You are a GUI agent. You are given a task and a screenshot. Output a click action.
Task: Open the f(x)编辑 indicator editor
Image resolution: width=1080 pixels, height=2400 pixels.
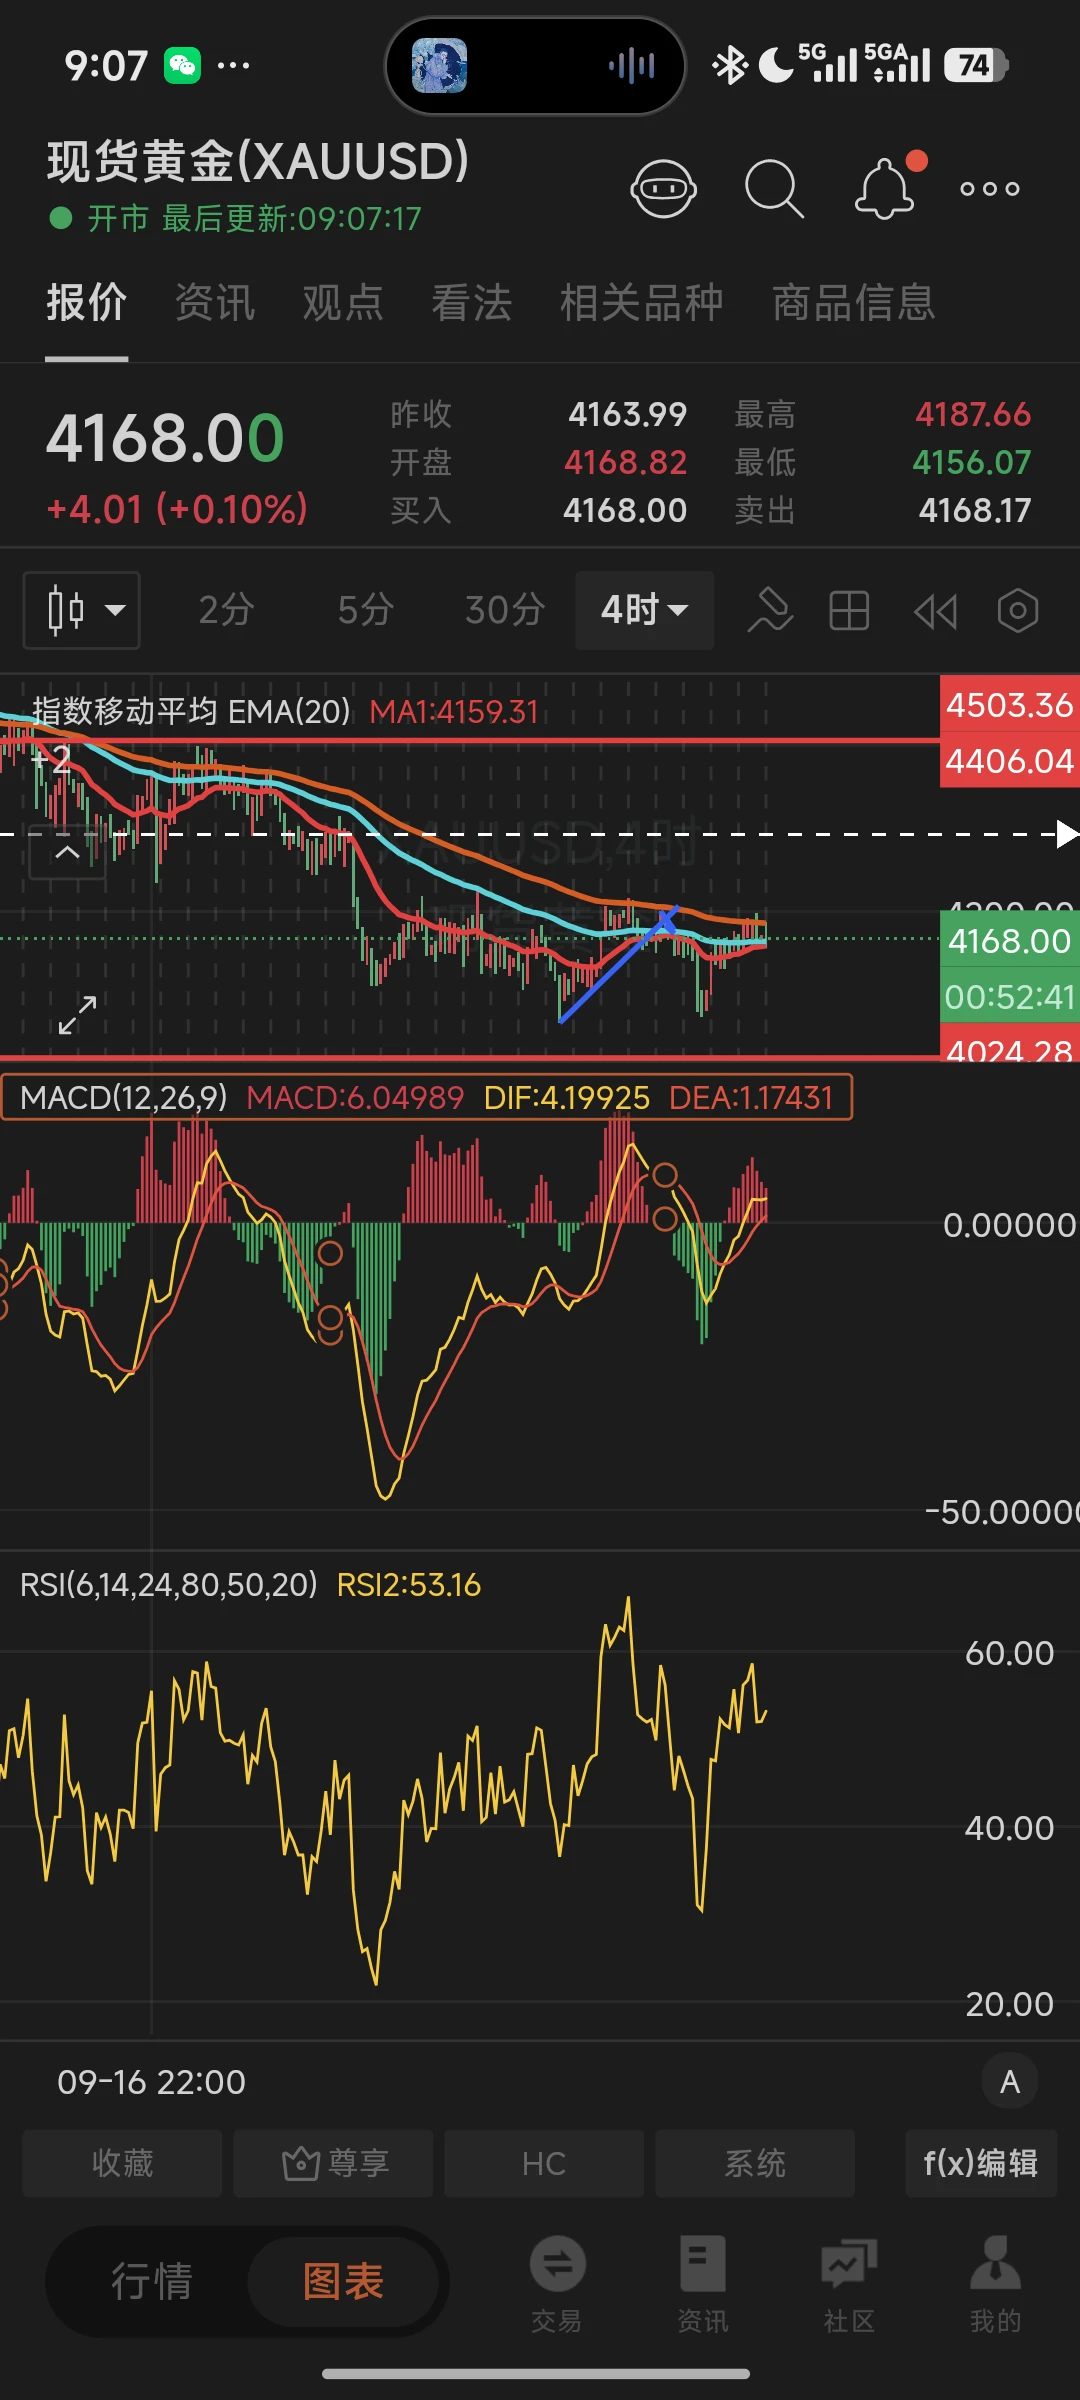coord(981,2163)
